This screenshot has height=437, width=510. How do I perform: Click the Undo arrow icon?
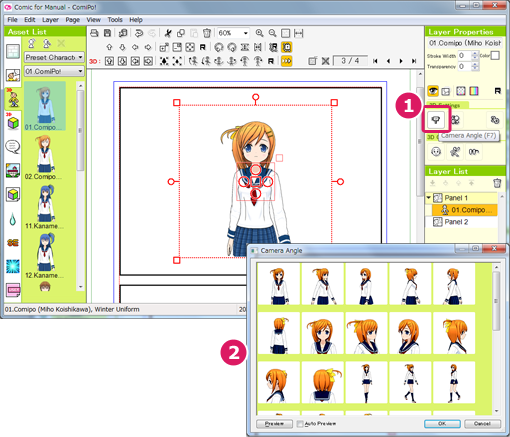(x=139, y=33)
